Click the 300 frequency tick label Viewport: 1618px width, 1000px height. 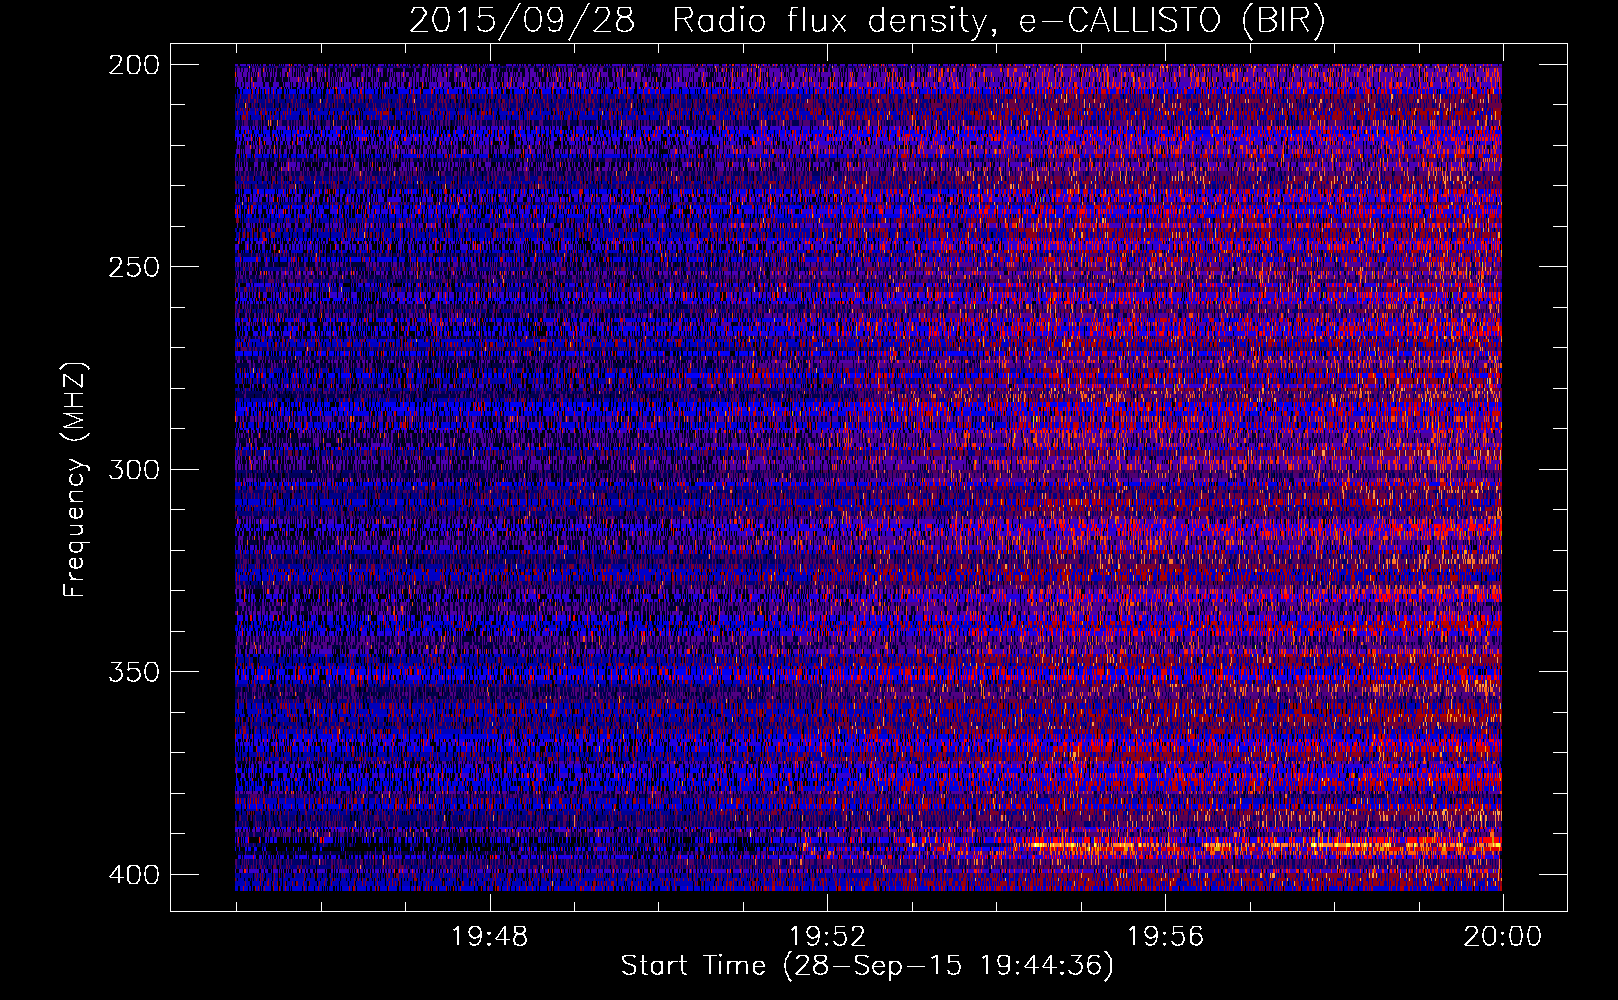(133, 469)
